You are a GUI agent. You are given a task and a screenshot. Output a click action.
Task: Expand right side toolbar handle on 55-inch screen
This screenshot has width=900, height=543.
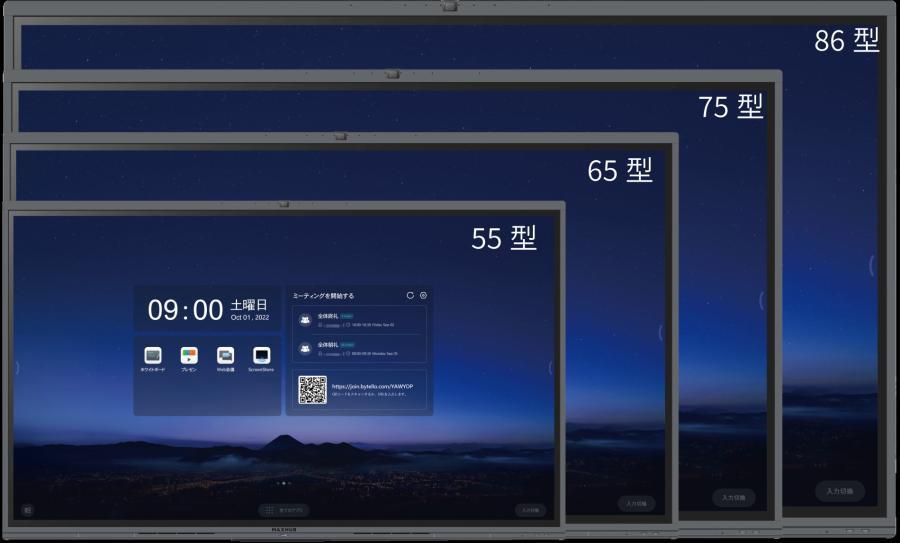click(x=551, y=367)
